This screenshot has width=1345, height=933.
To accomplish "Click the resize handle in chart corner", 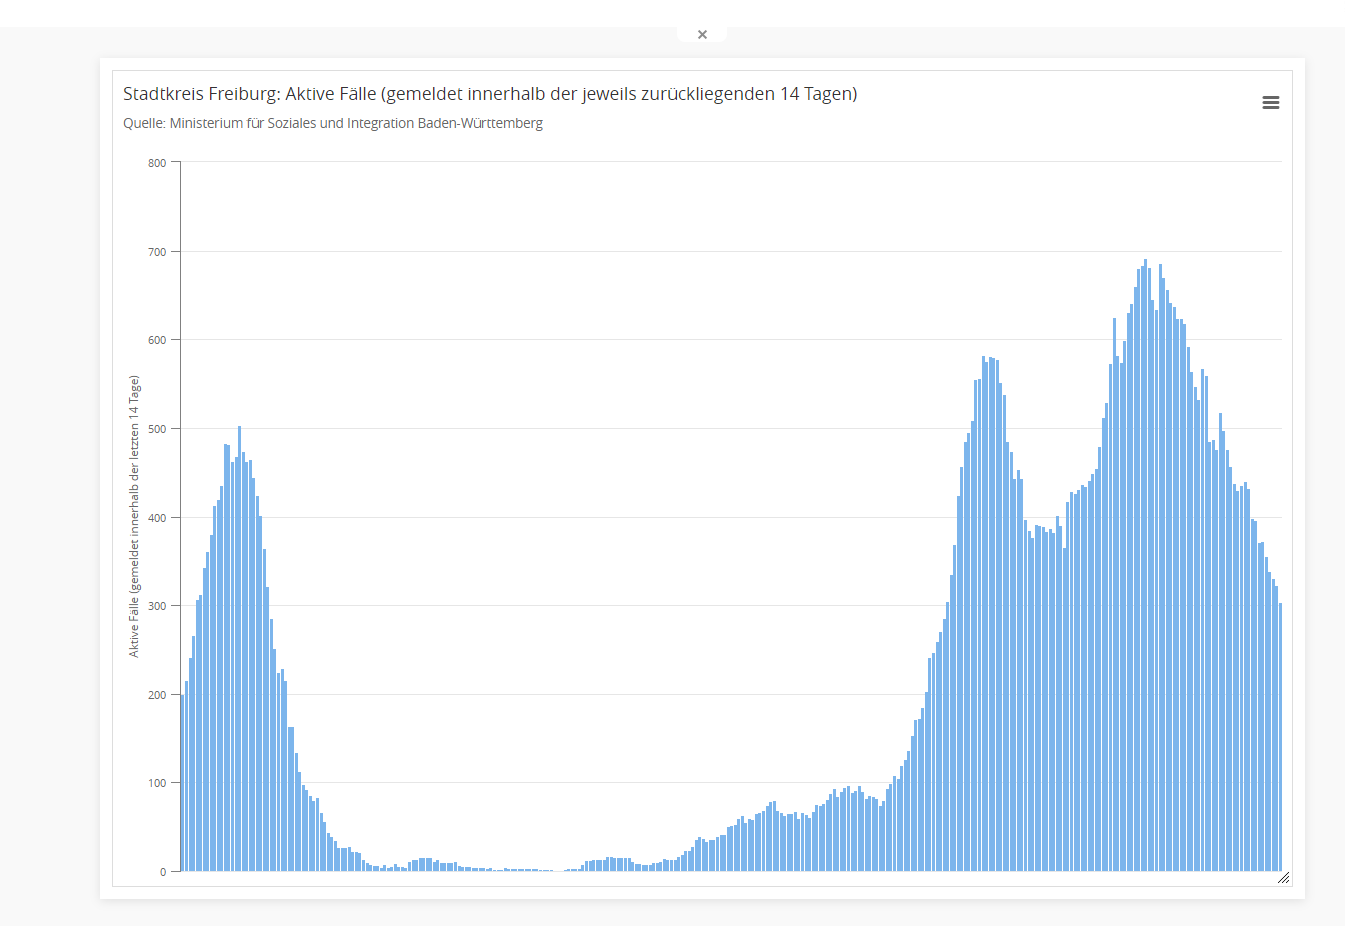I will (1283, 877).
